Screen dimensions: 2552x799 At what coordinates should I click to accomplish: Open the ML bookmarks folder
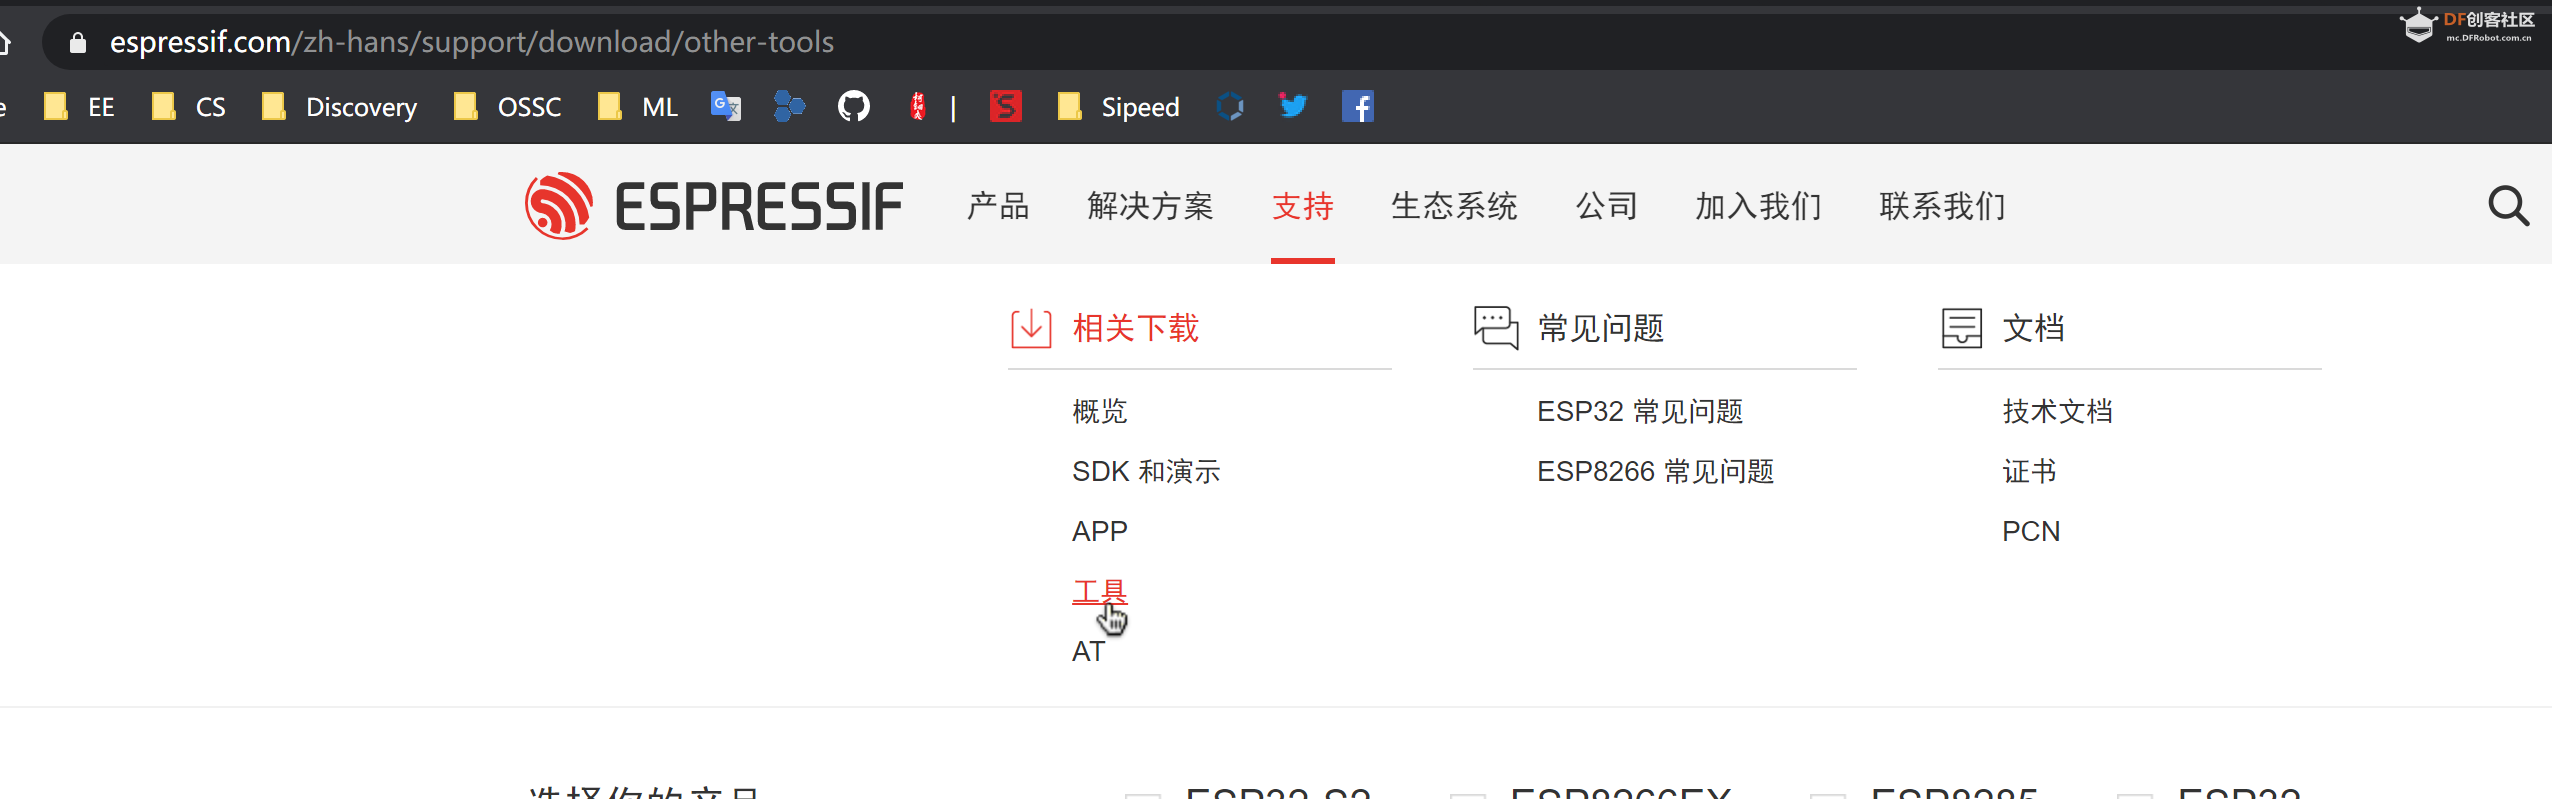point(638,107)
